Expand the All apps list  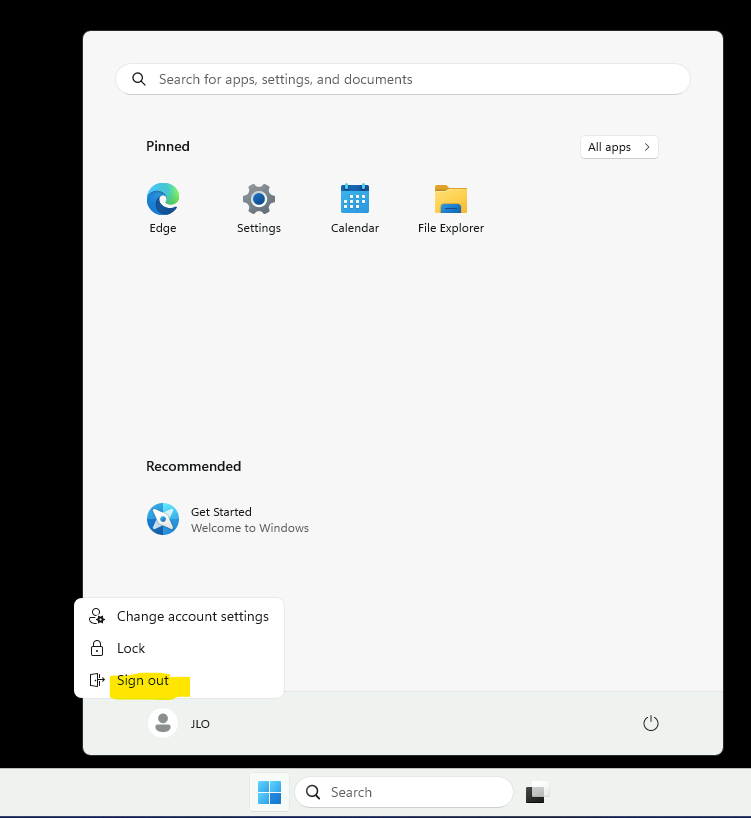pyautogui.click(x=619, y=147)
